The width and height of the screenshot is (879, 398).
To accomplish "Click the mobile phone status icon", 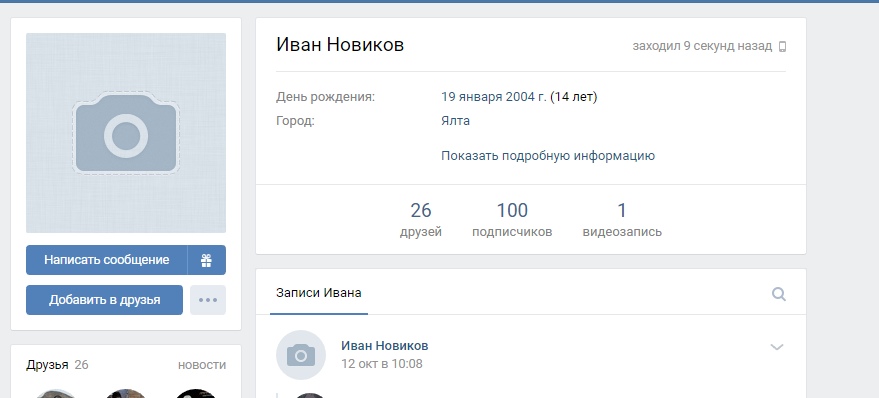I will (783, 47).
